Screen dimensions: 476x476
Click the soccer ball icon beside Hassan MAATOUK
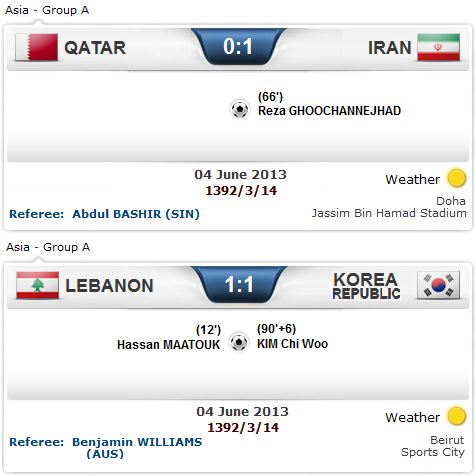(239, 342)
